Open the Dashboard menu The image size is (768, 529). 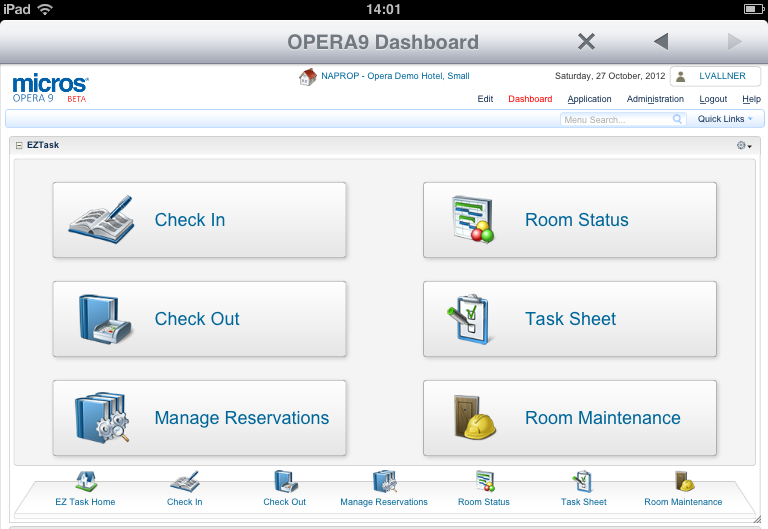[x=530, y=99]
